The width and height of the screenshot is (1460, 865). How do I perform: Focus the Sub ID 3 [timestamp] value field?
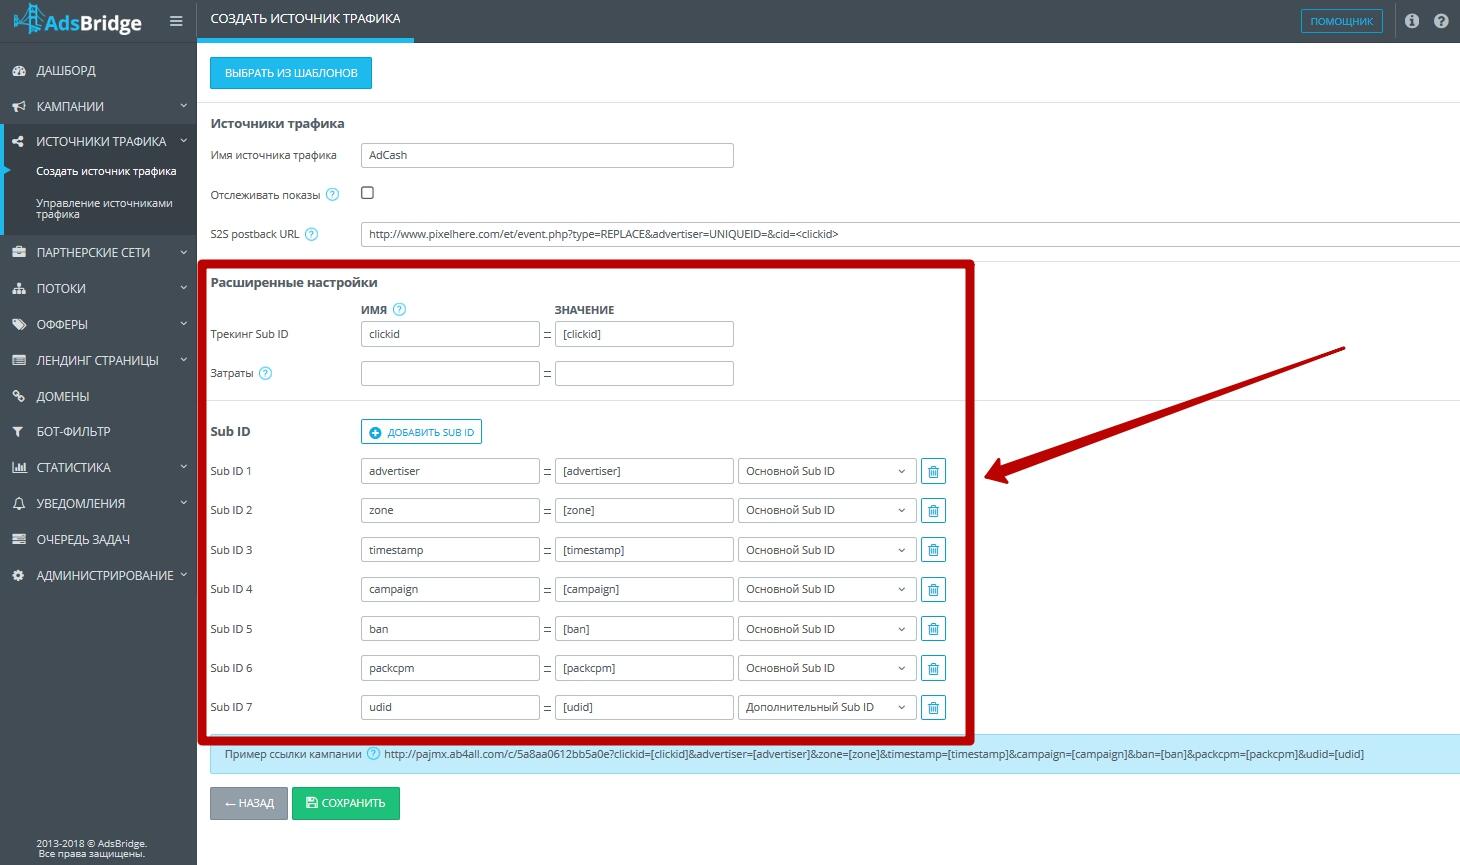[644, 550]
